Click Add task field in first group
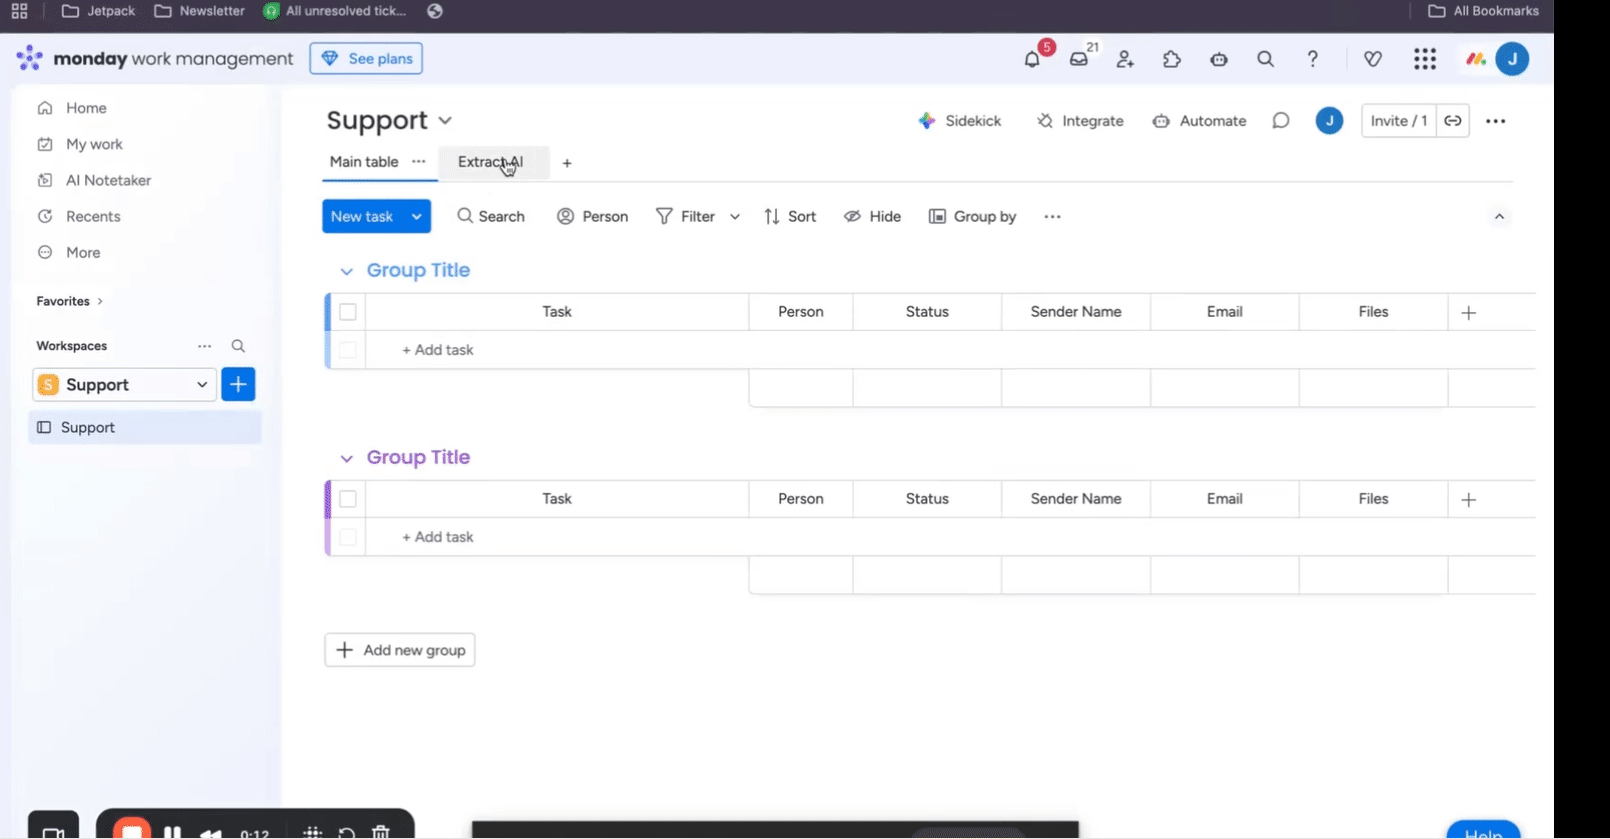1610x839 pixels. (438, 350)
